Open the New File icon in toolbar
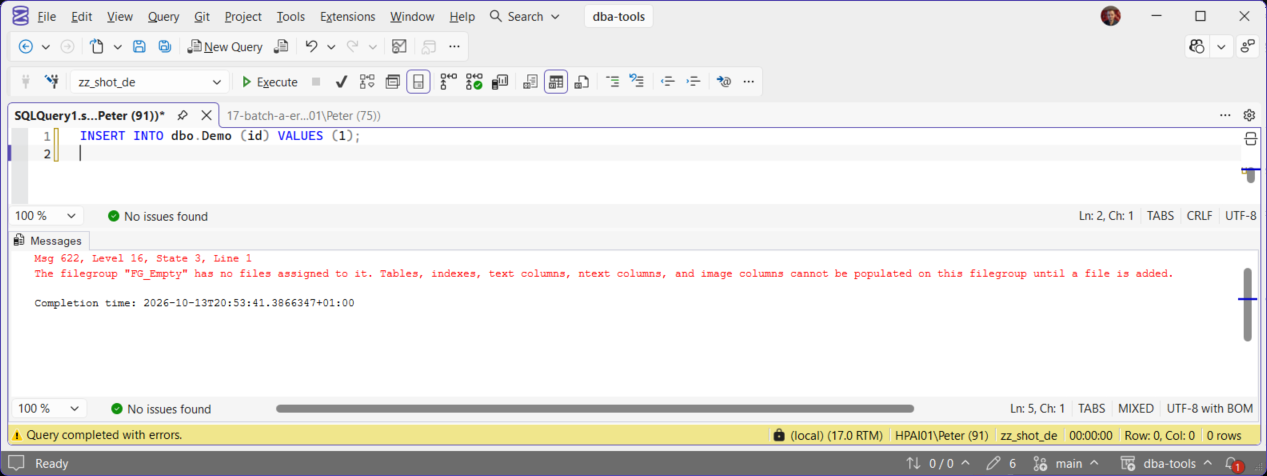Viewport: 1267px width, 476px height. pos(97,46)
